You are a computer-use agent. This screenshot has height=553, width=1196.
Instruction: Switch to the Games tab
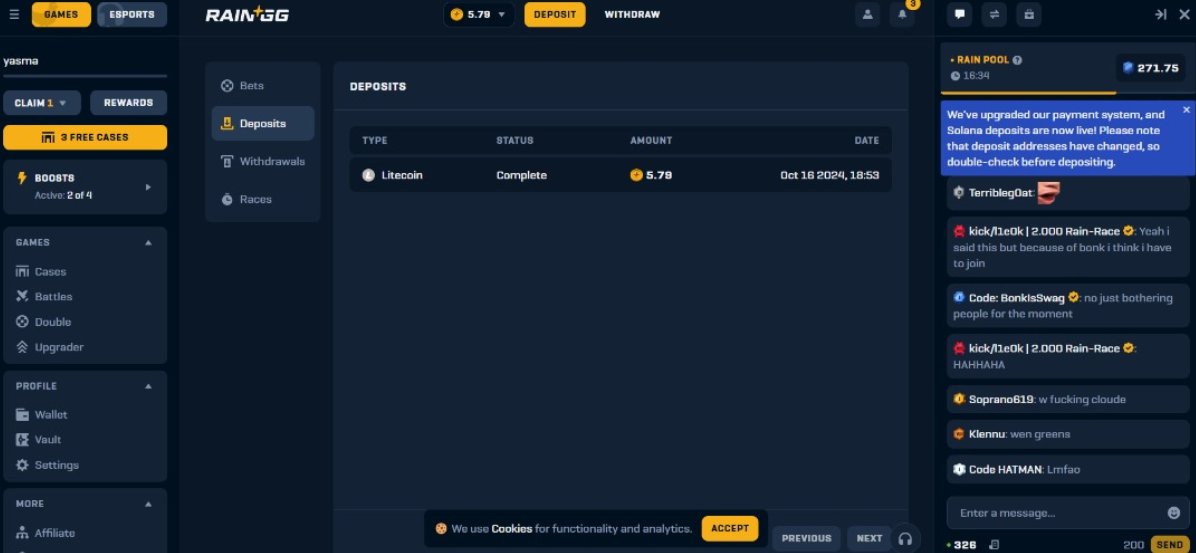pos(61,14)
